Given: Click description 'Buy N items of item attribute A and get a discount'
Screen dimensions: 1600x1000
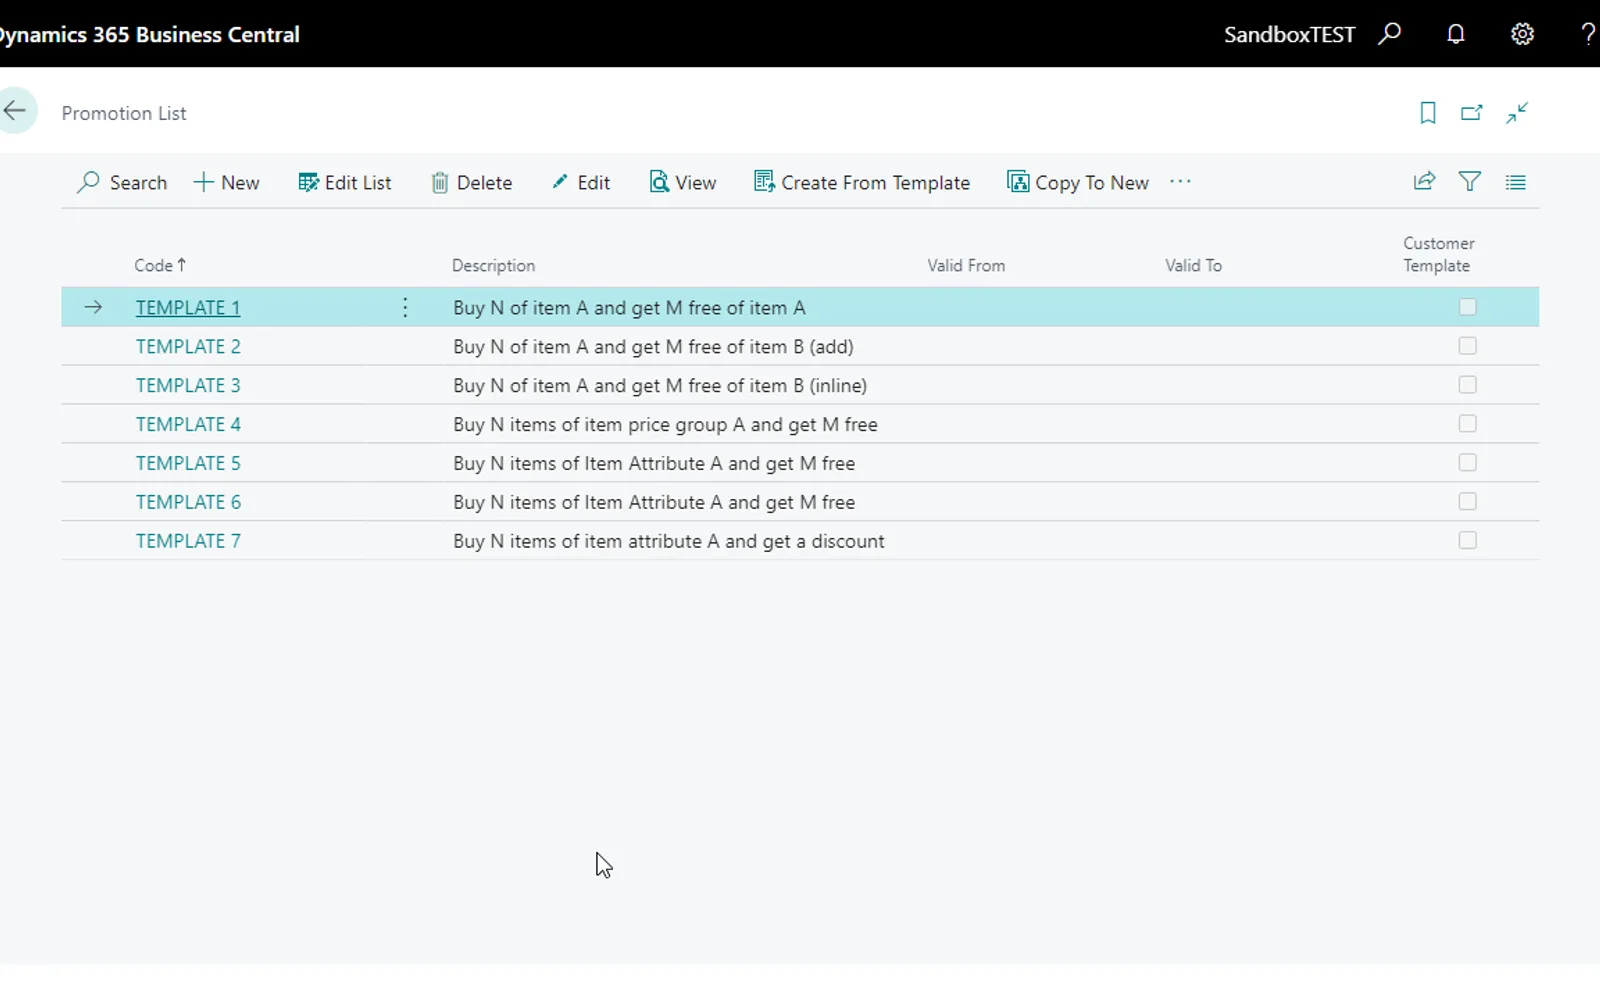Looking at the screenshot, I should [x=669, y=542].
